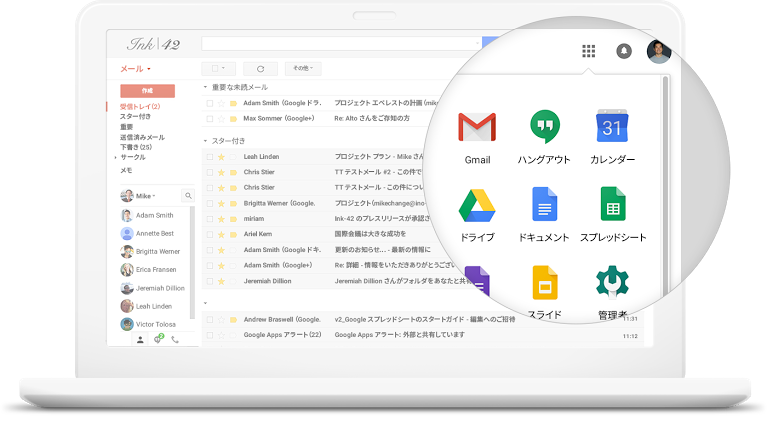Open 送信済みメール sent mail
Image resolution: width=767 pixels, height=428 pixels.
(142, 137)
